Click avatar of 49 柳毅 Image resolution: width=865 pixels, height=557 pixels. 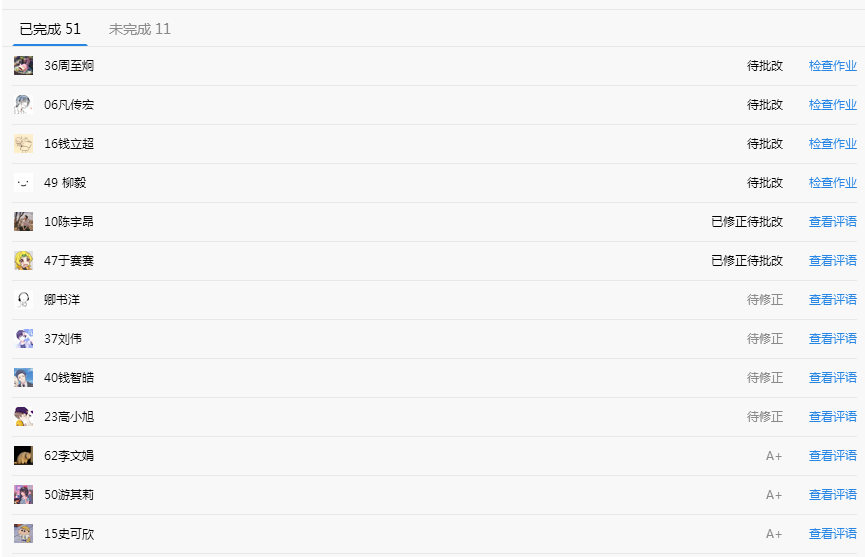pos(23,183)
